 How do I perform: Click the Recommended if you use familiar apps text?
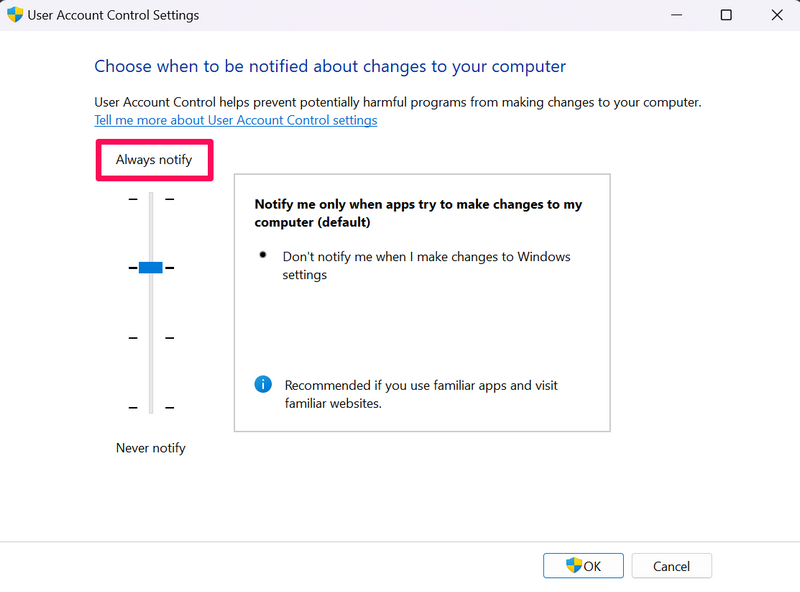(x=421, y=394)
